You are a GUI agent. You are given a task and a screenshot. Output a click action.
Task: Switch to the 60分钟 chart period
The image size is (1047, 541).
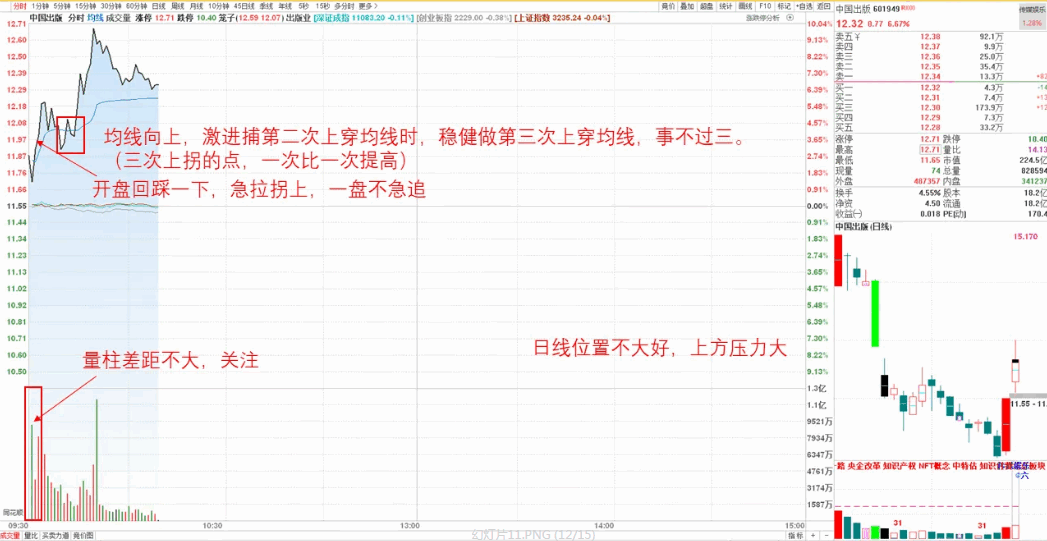(x=137, y=6)
